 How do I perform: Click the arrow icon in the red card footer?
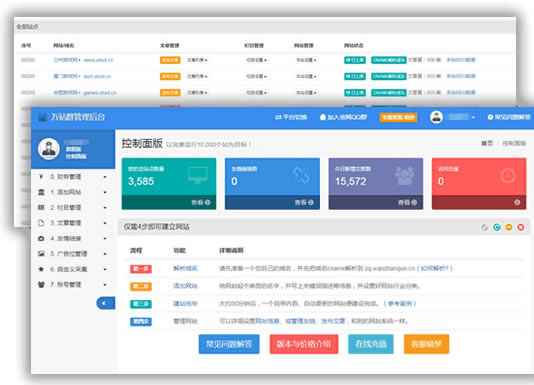[517, 202]
